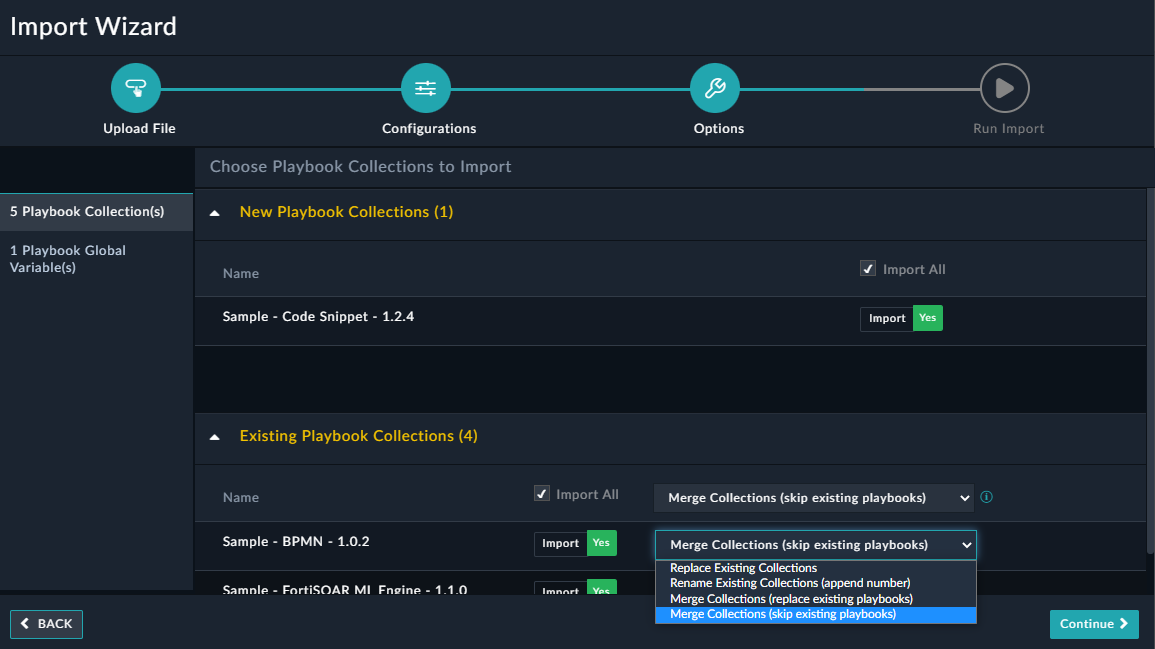Collapse the New Playbook Collections section
This screenshot has height=649, width=1155.
pos(213,212)
